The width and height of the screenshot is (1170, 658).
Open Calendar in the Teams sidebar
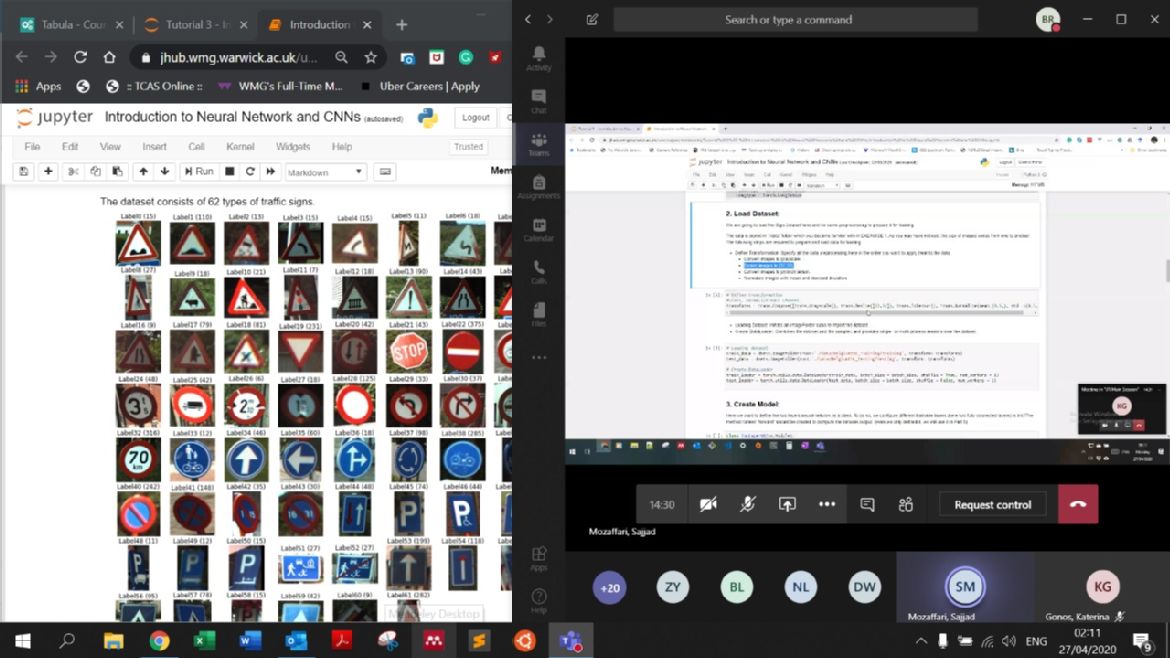point(539,228)
